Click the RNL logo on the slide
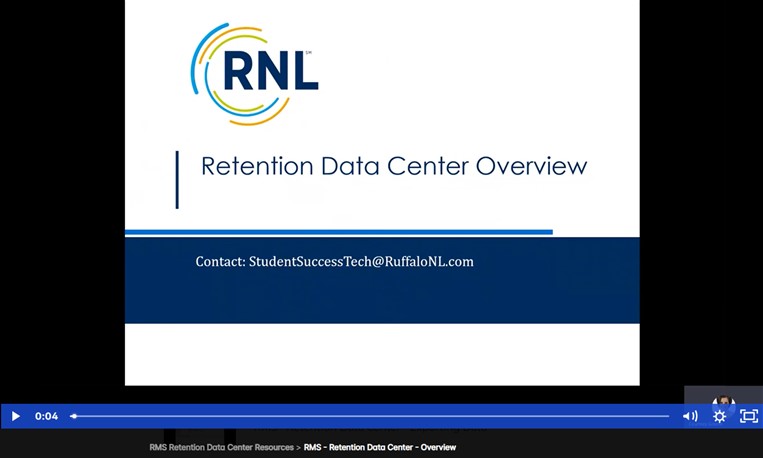This screenshot has height=458, width=763. coord(254,74)
